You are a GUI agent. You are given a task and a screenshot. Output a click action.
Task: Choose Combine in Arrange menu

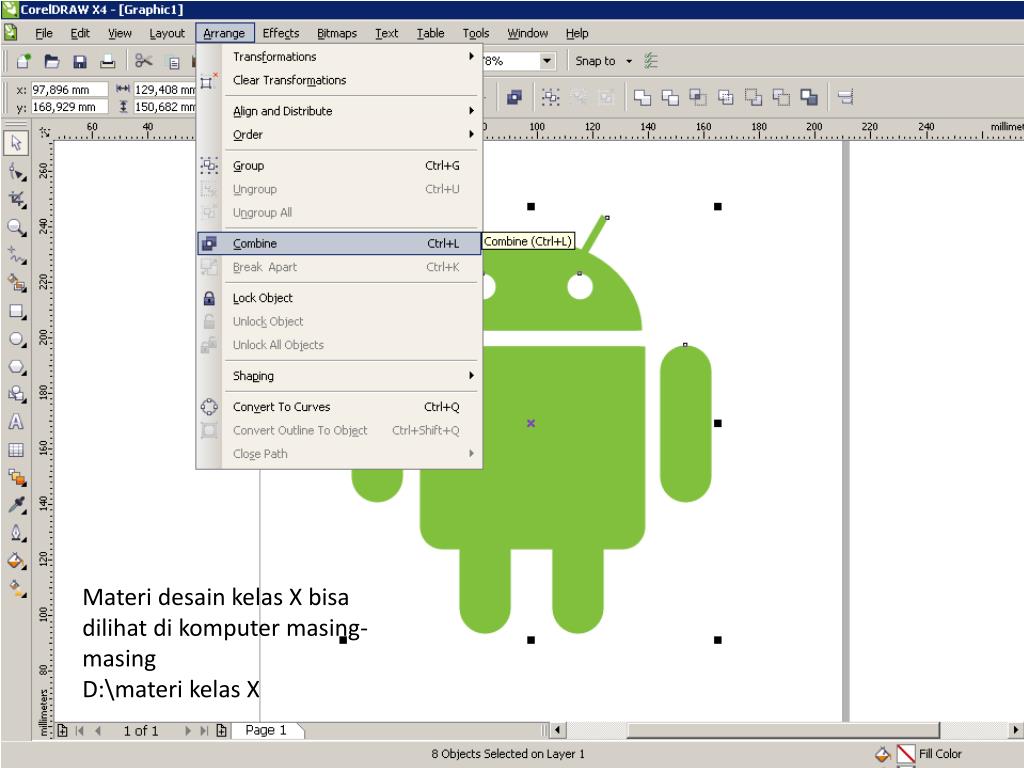pyautogui.click(x=339, y=243)
